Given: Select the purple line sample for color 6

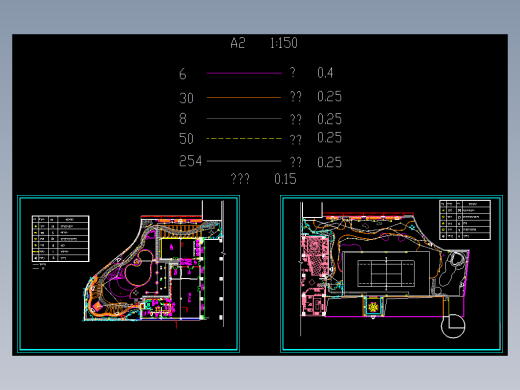Looking at the screenshot, I should 244,73.
